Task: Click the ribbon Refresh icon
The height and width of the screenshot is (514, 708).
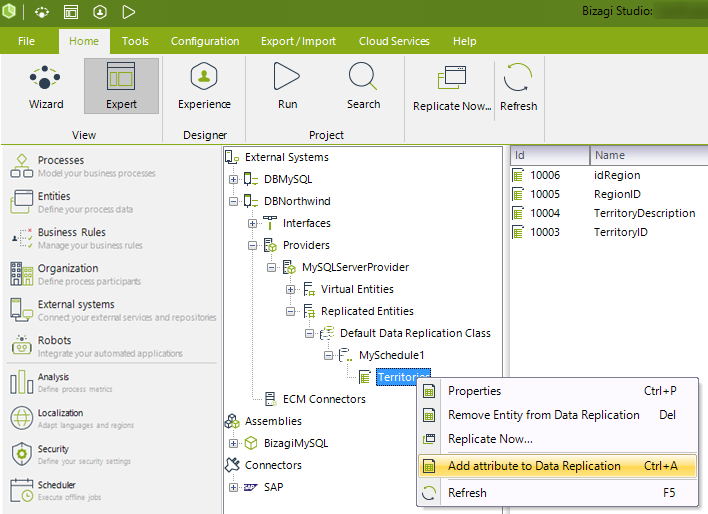Action: pos(517,78)
